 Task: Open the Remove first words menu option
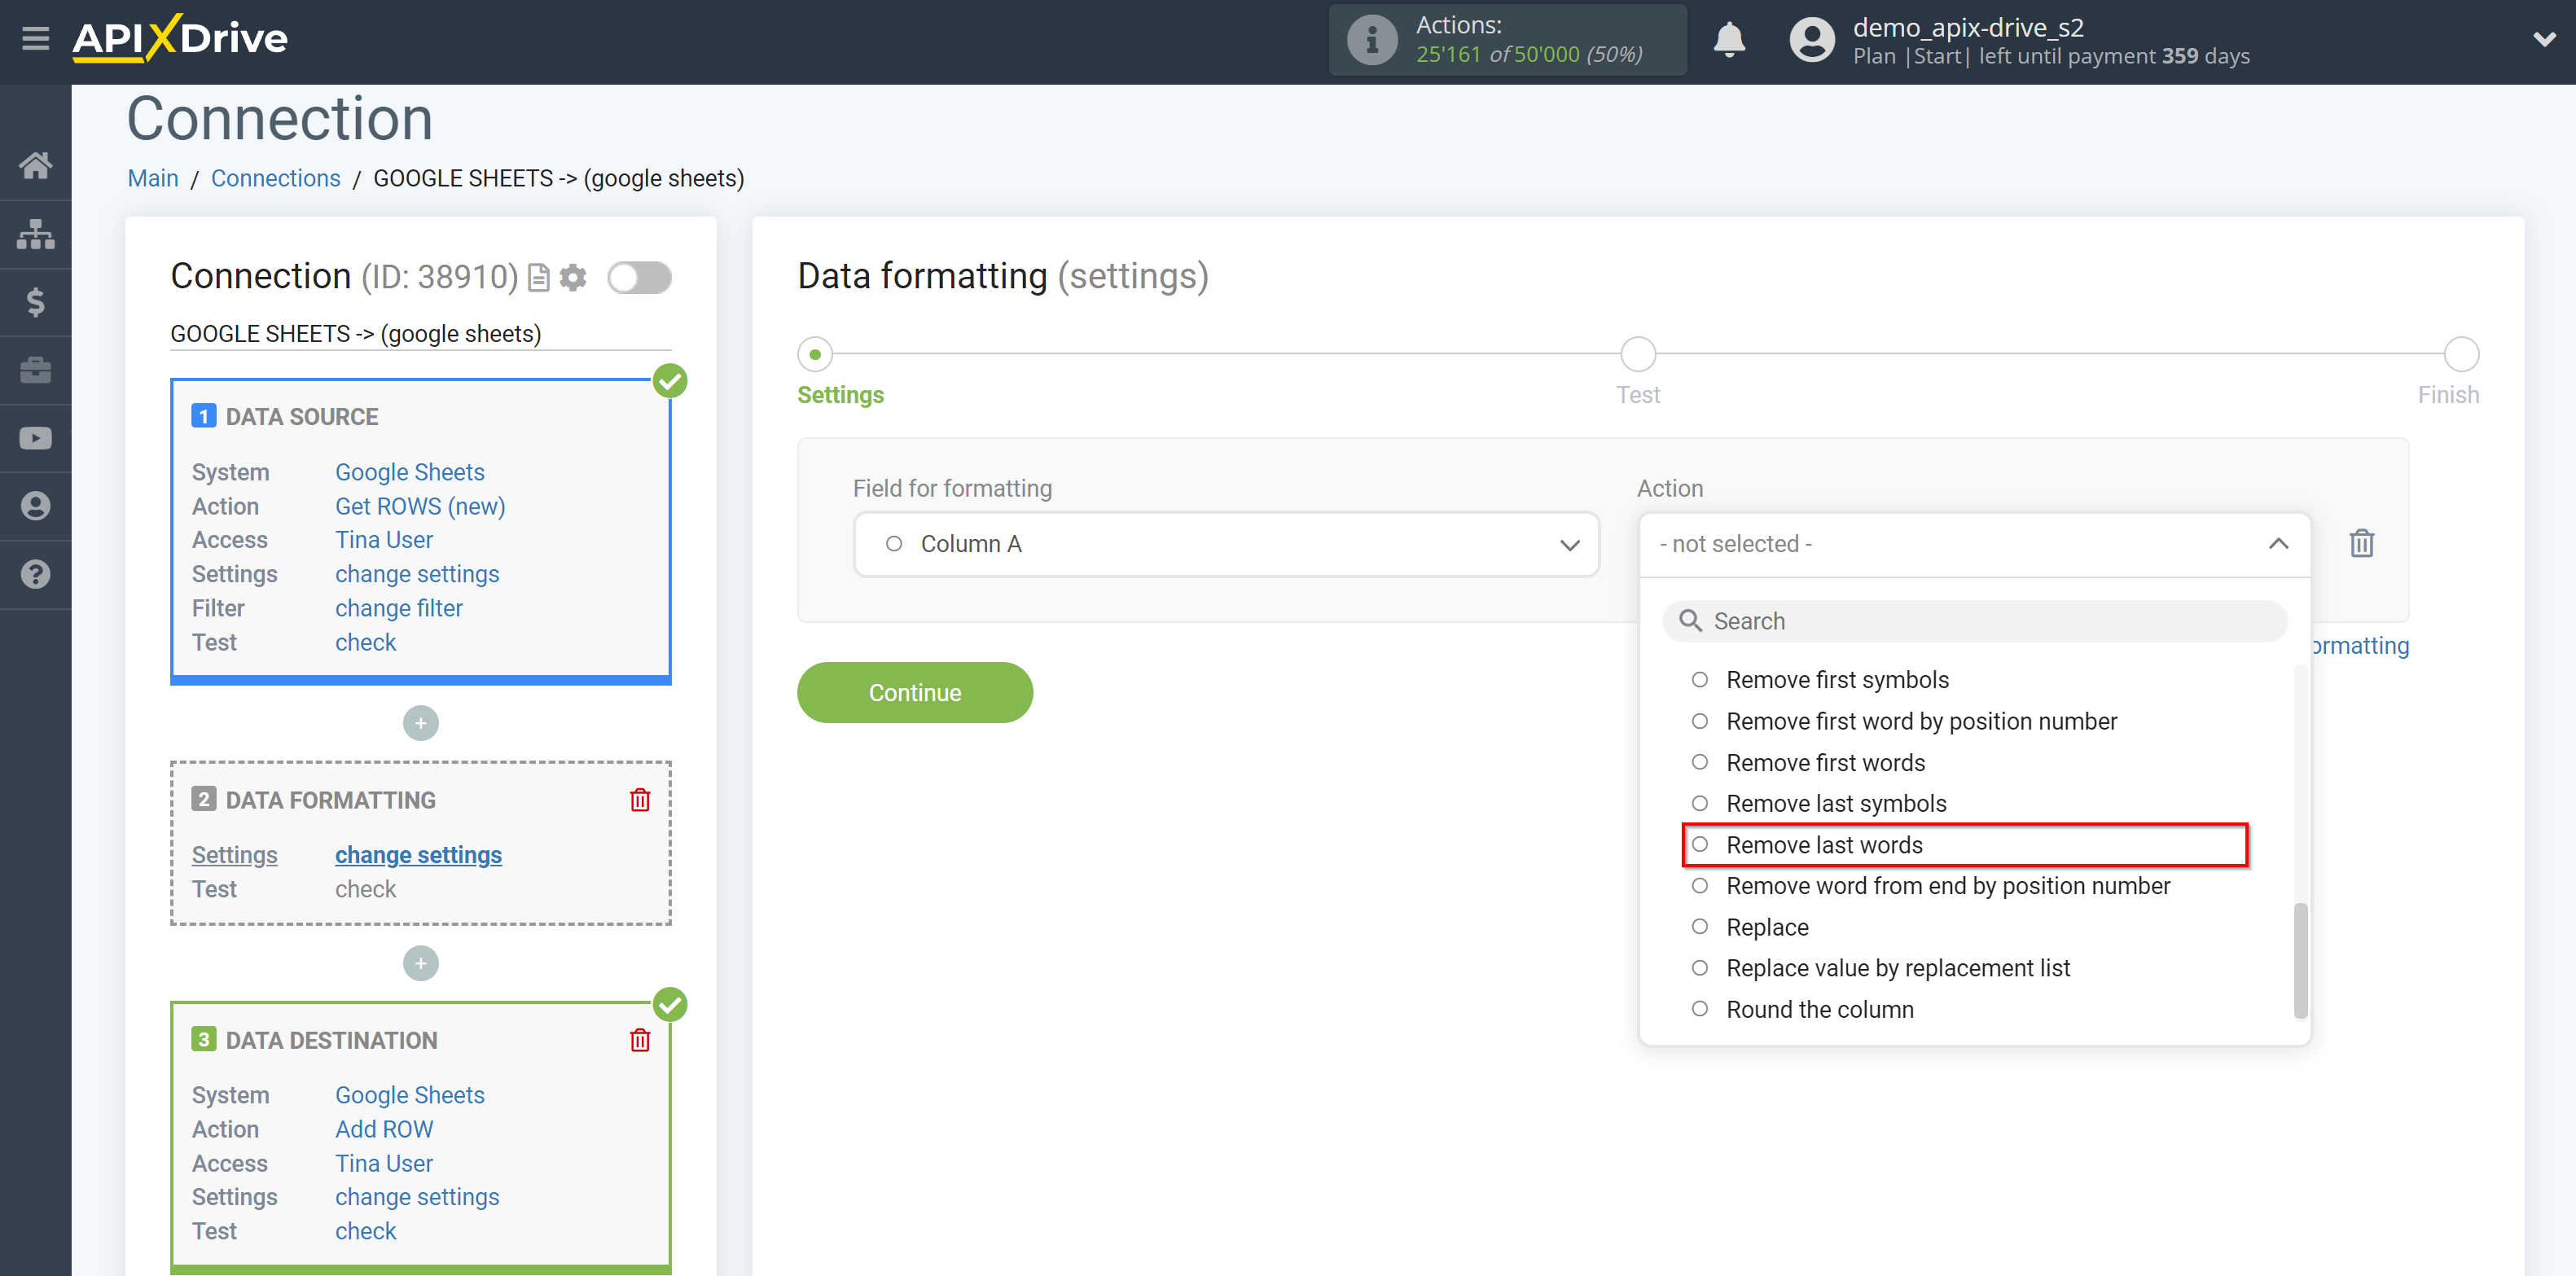pos(1827,762)
